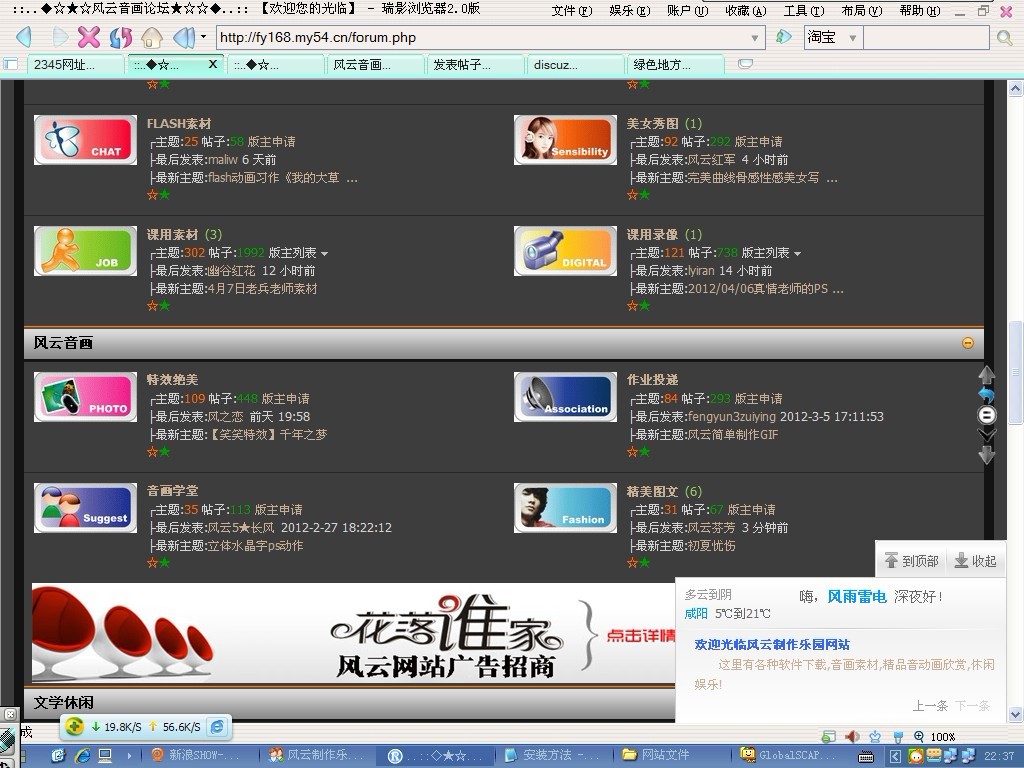This screenshot has height=768, width=1024.
Task: Click the search text box beside 淘宝
Action: (926, 37)
